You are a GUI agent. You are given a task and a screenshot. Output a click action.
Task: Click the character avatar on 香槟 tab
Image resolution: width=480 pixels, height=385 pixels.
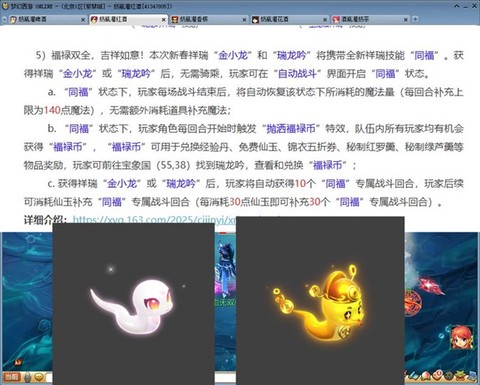pos(175,20)
